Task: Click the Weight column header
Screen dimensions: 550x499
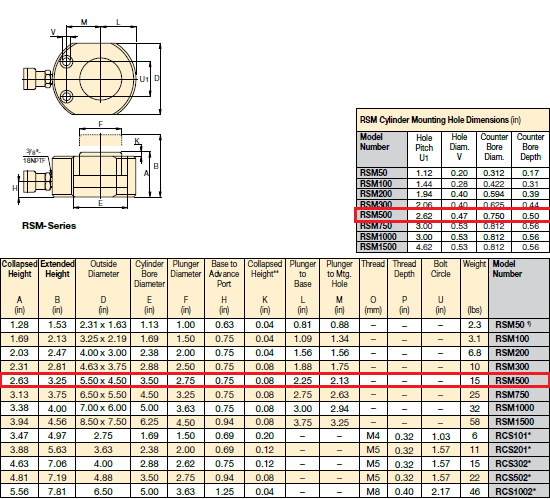Action: (x=474, y=288)
